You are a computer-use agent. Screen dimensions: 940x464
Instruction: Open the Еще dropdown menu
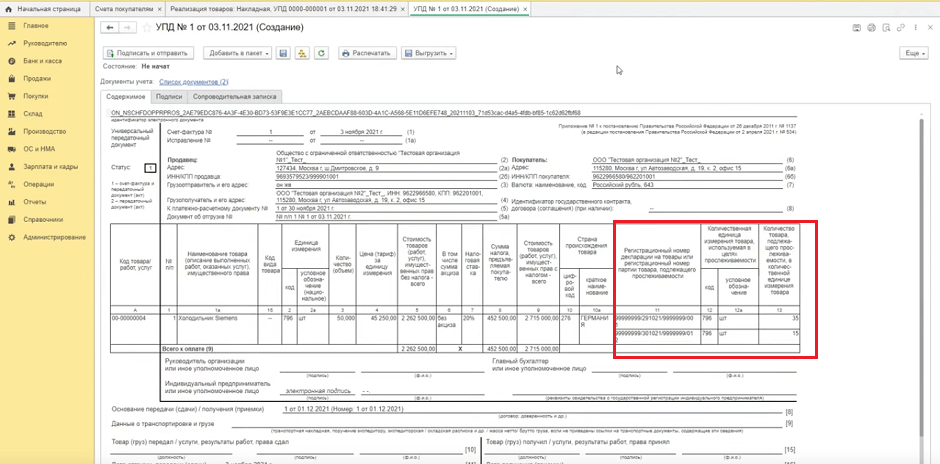[x=912, y=52]
